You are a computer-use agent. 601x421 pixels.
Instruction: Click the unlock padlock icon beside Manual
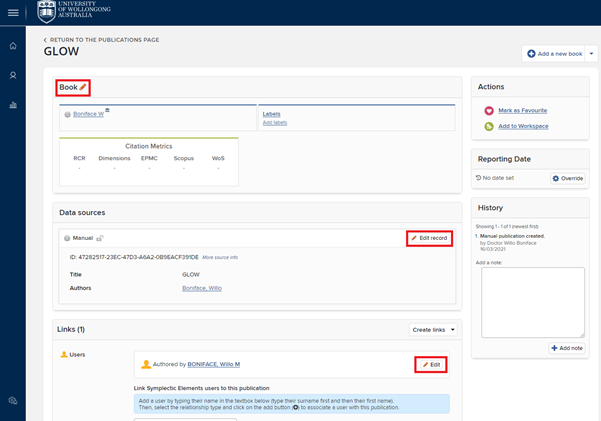[x=100, y=238]
